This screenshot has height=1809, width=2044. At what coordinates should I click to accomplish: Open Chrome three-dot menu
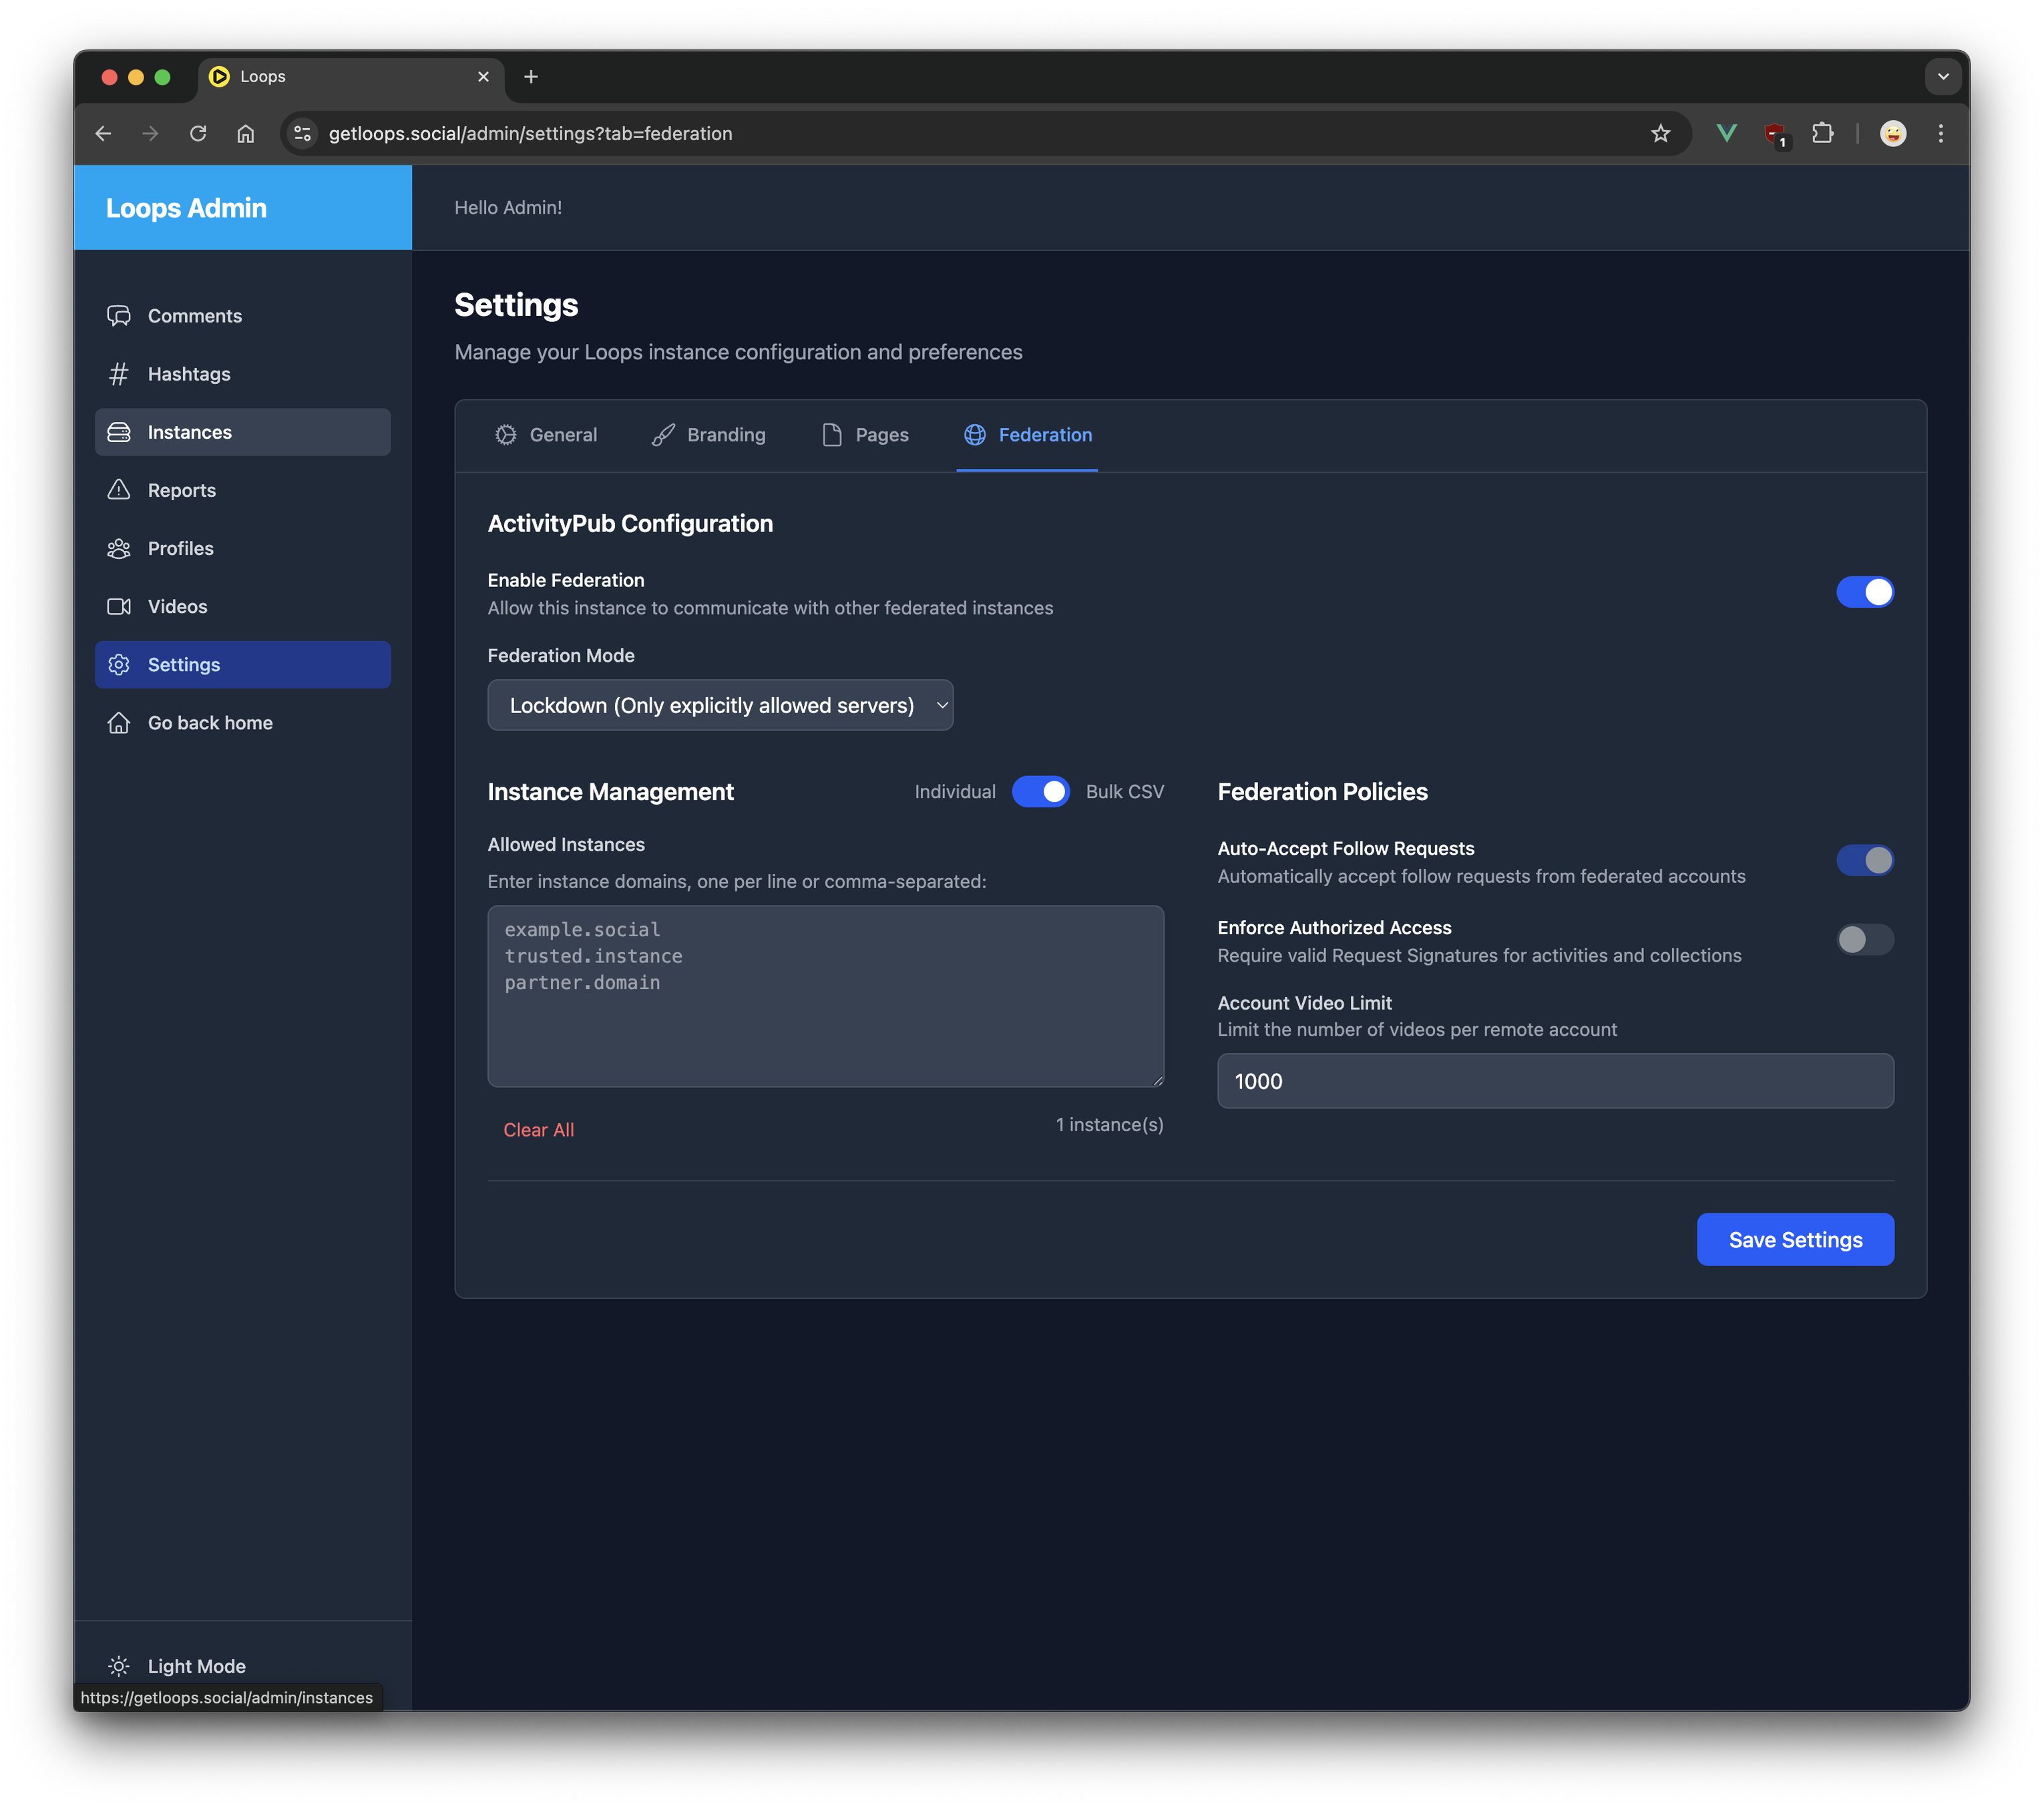[1941, 133]
